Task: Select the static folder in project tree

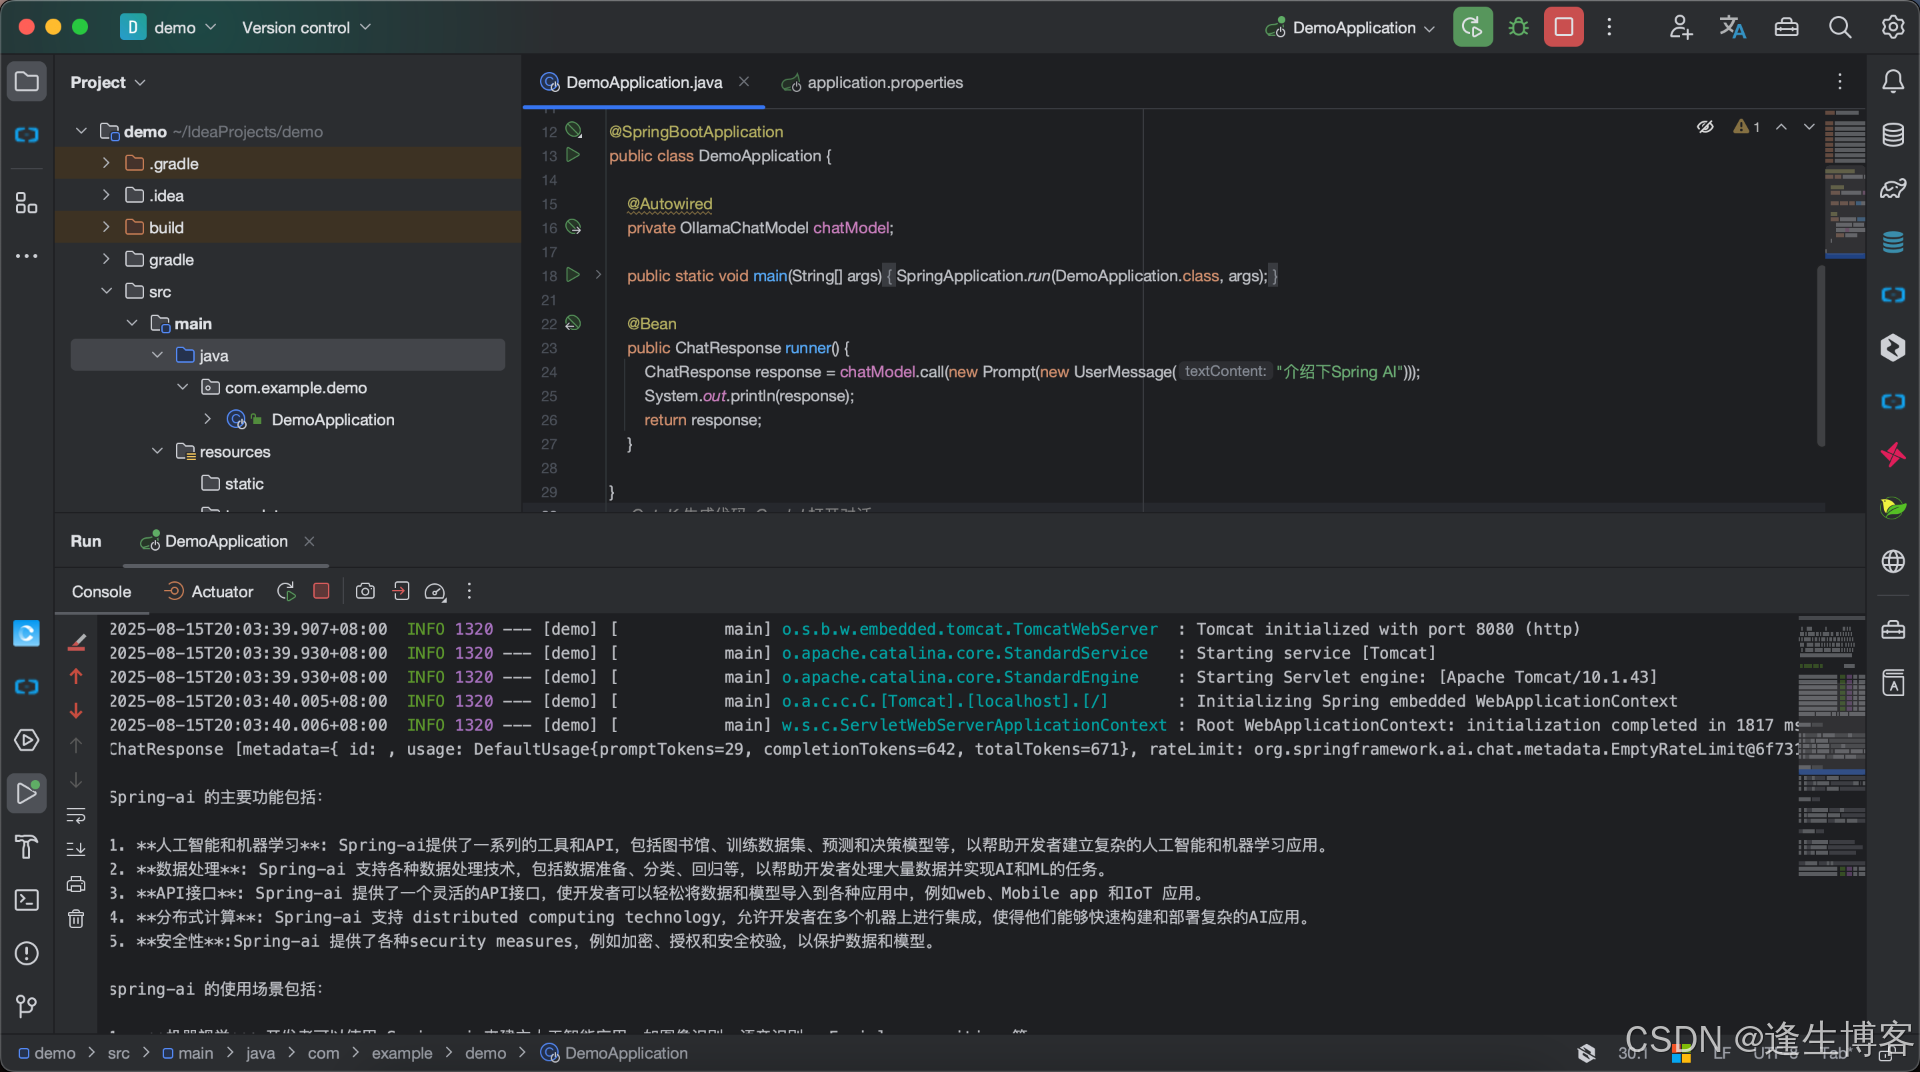Action: (243, 483)
